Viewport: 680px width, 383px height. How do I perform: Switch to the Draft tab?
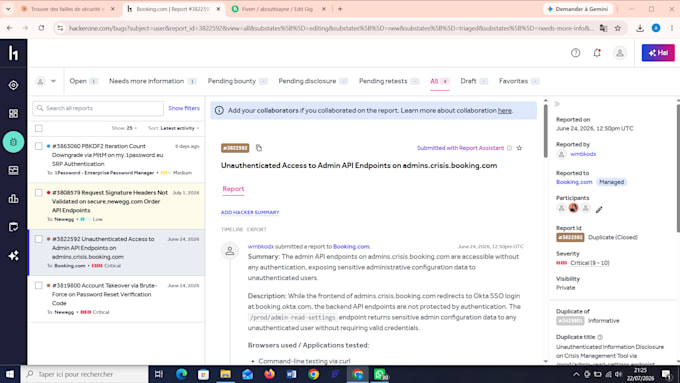pyautogui.click(x=474, y=81)
